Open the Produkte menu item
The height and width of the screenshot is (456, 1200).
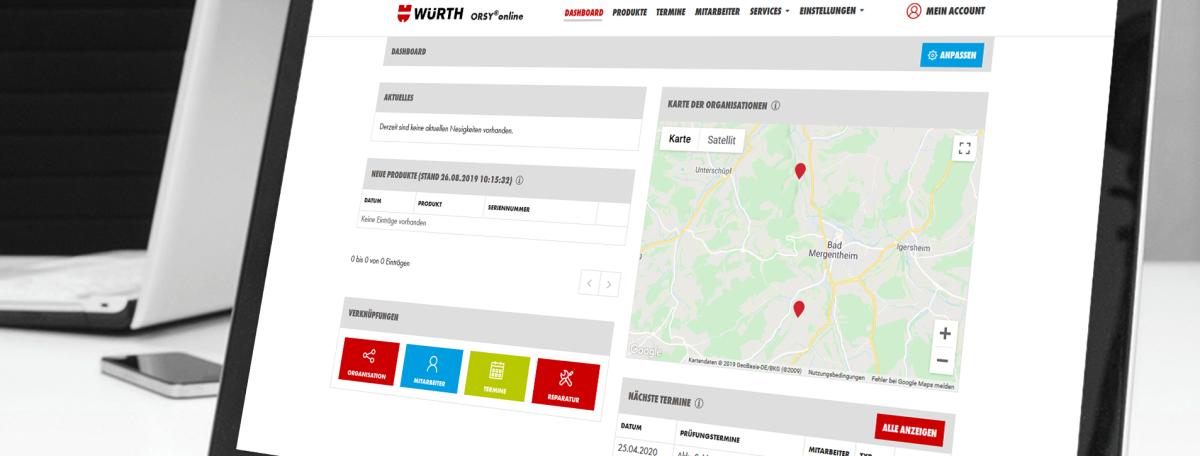629,12
